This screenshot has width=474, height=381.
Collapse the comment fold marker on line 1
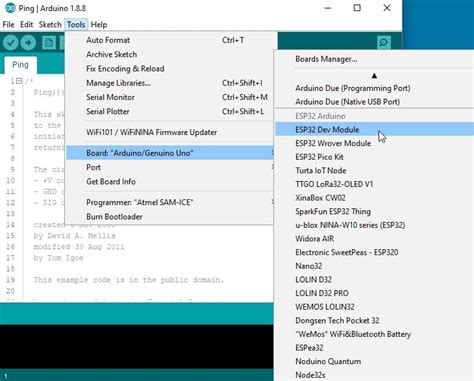click(x=19, y=81)
